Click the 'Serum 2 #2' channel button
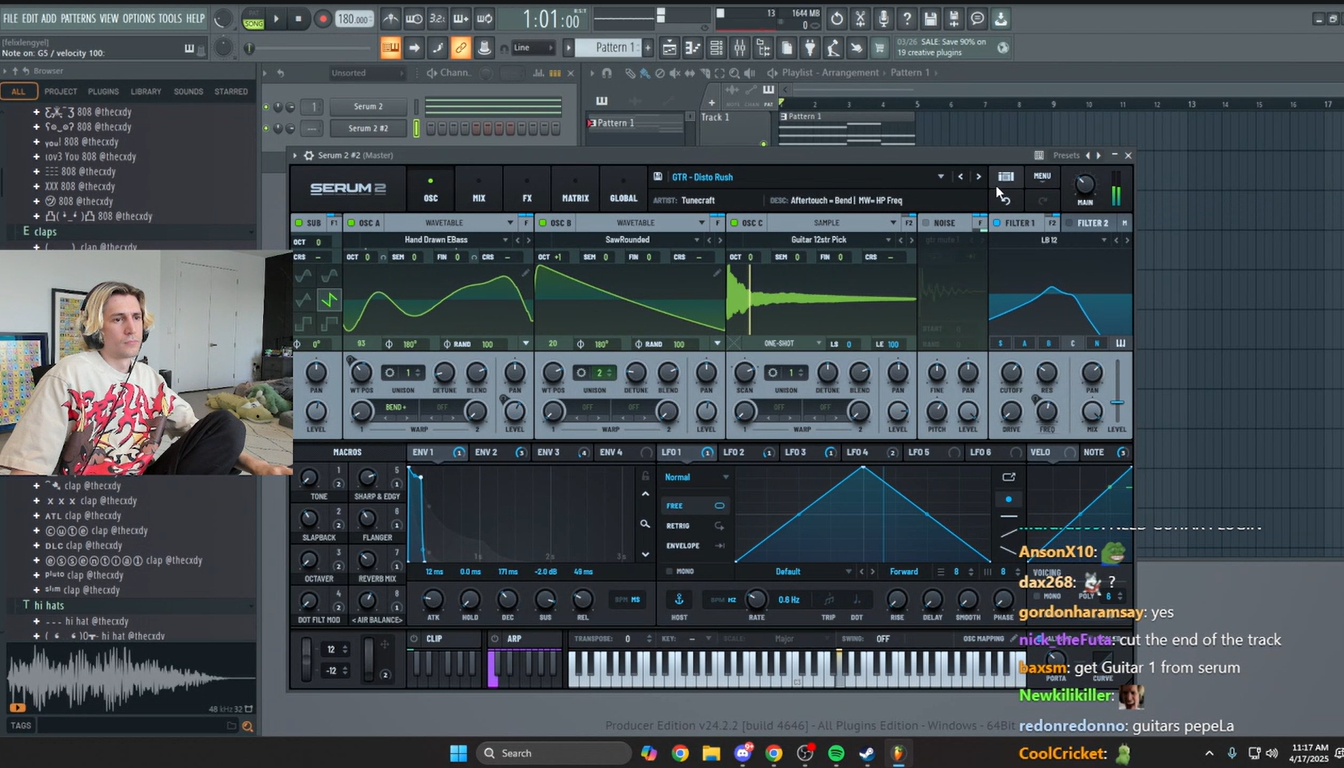The height and width of the screenshot is (768, 1344). click(x=368, y=128)
